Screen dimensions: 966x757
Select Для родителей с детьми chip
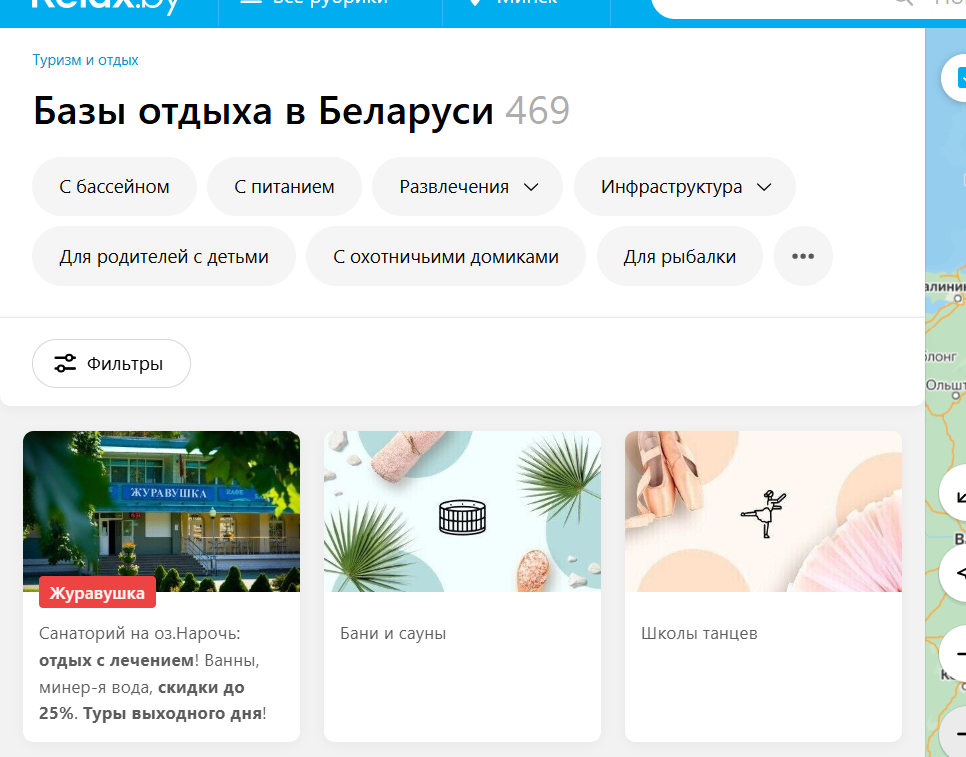[x=164, y=256]
